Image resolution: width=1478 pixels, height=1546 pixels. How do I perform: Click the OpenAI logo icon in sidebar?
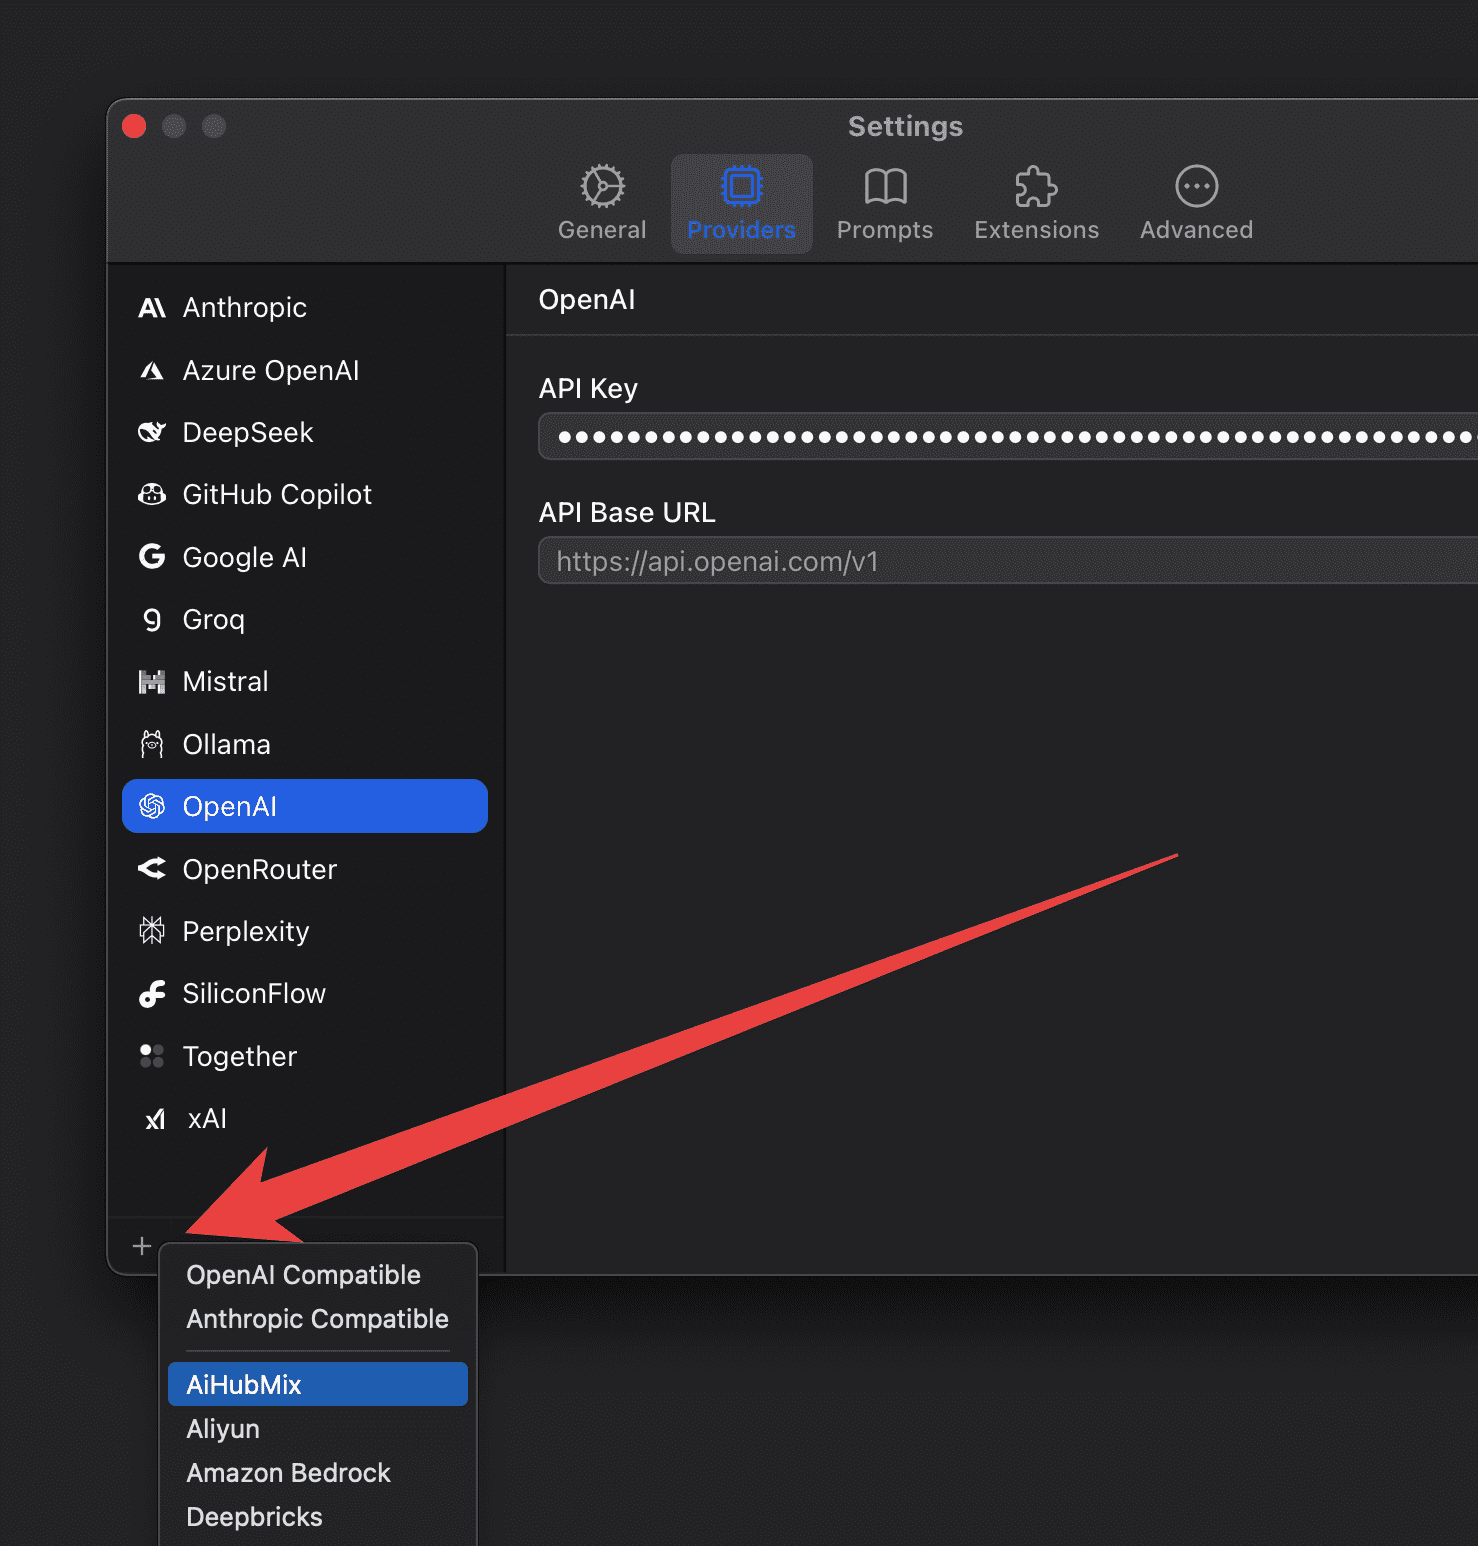(x=152, y=806)
